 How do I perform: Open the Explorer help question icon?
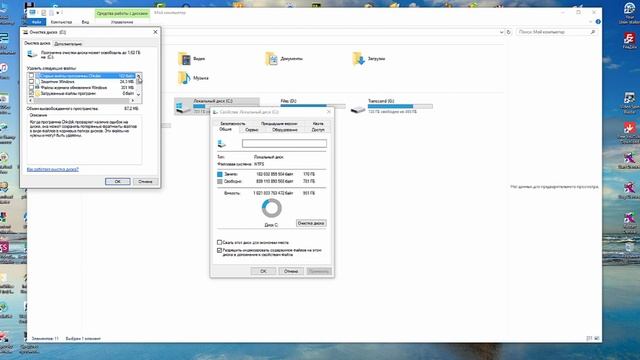pos(598,22)
